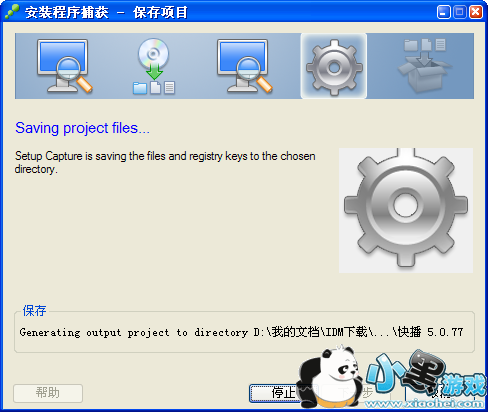Click the second scan monitor-magnifier icon
488x412 pixels.
pyautogui.click(x=245, y=66)
